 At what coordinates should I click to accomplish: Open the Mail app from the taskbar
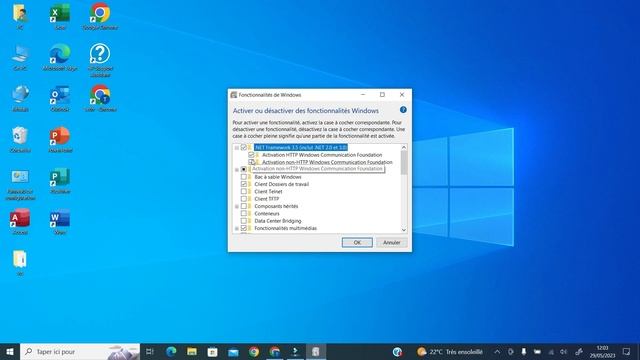[233, 352]
